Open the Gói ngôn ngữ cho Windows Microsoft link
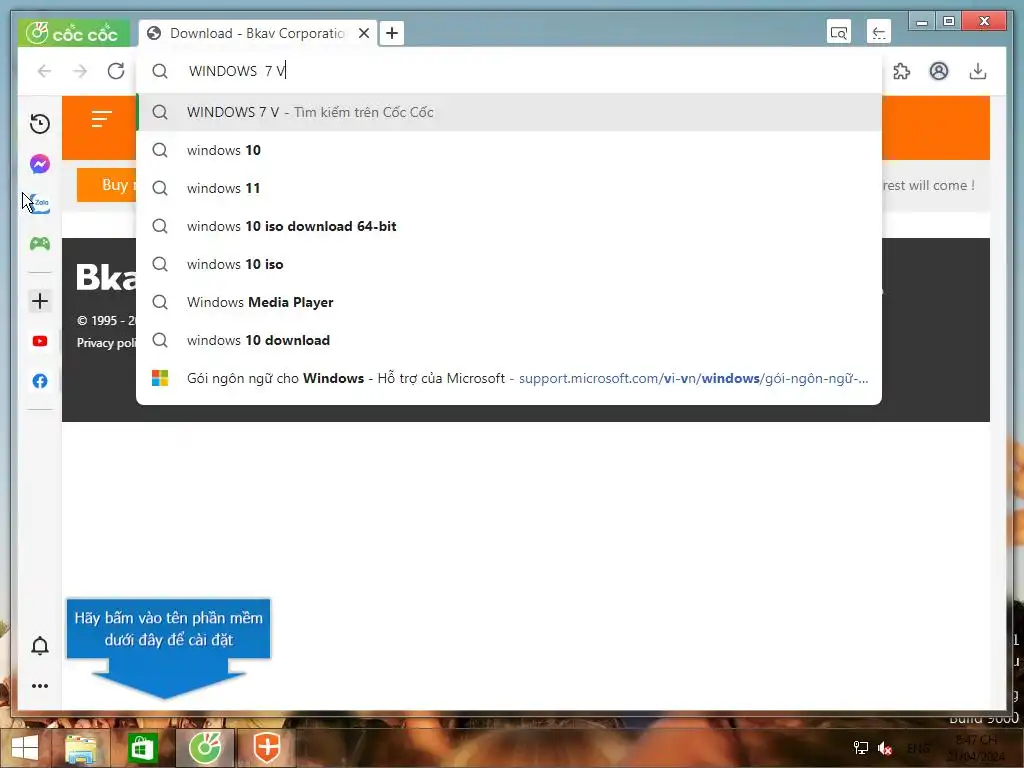The width and height of the screenshot is (1024, 768). 509,378
